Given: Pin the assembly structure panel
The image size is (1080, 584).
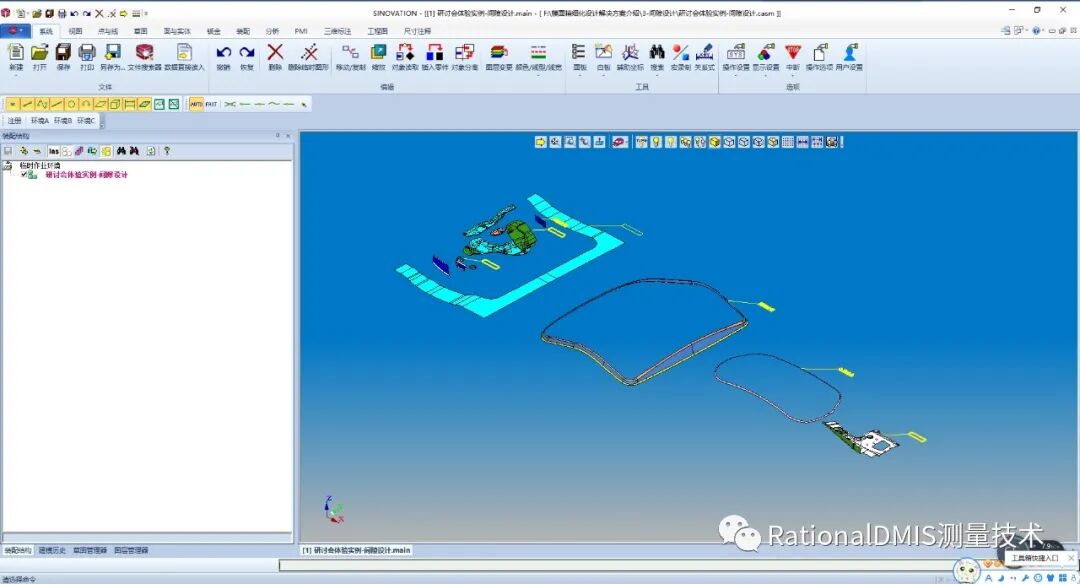Looking at the screenshot, I should pyautogui.click(x=278, y=136).
